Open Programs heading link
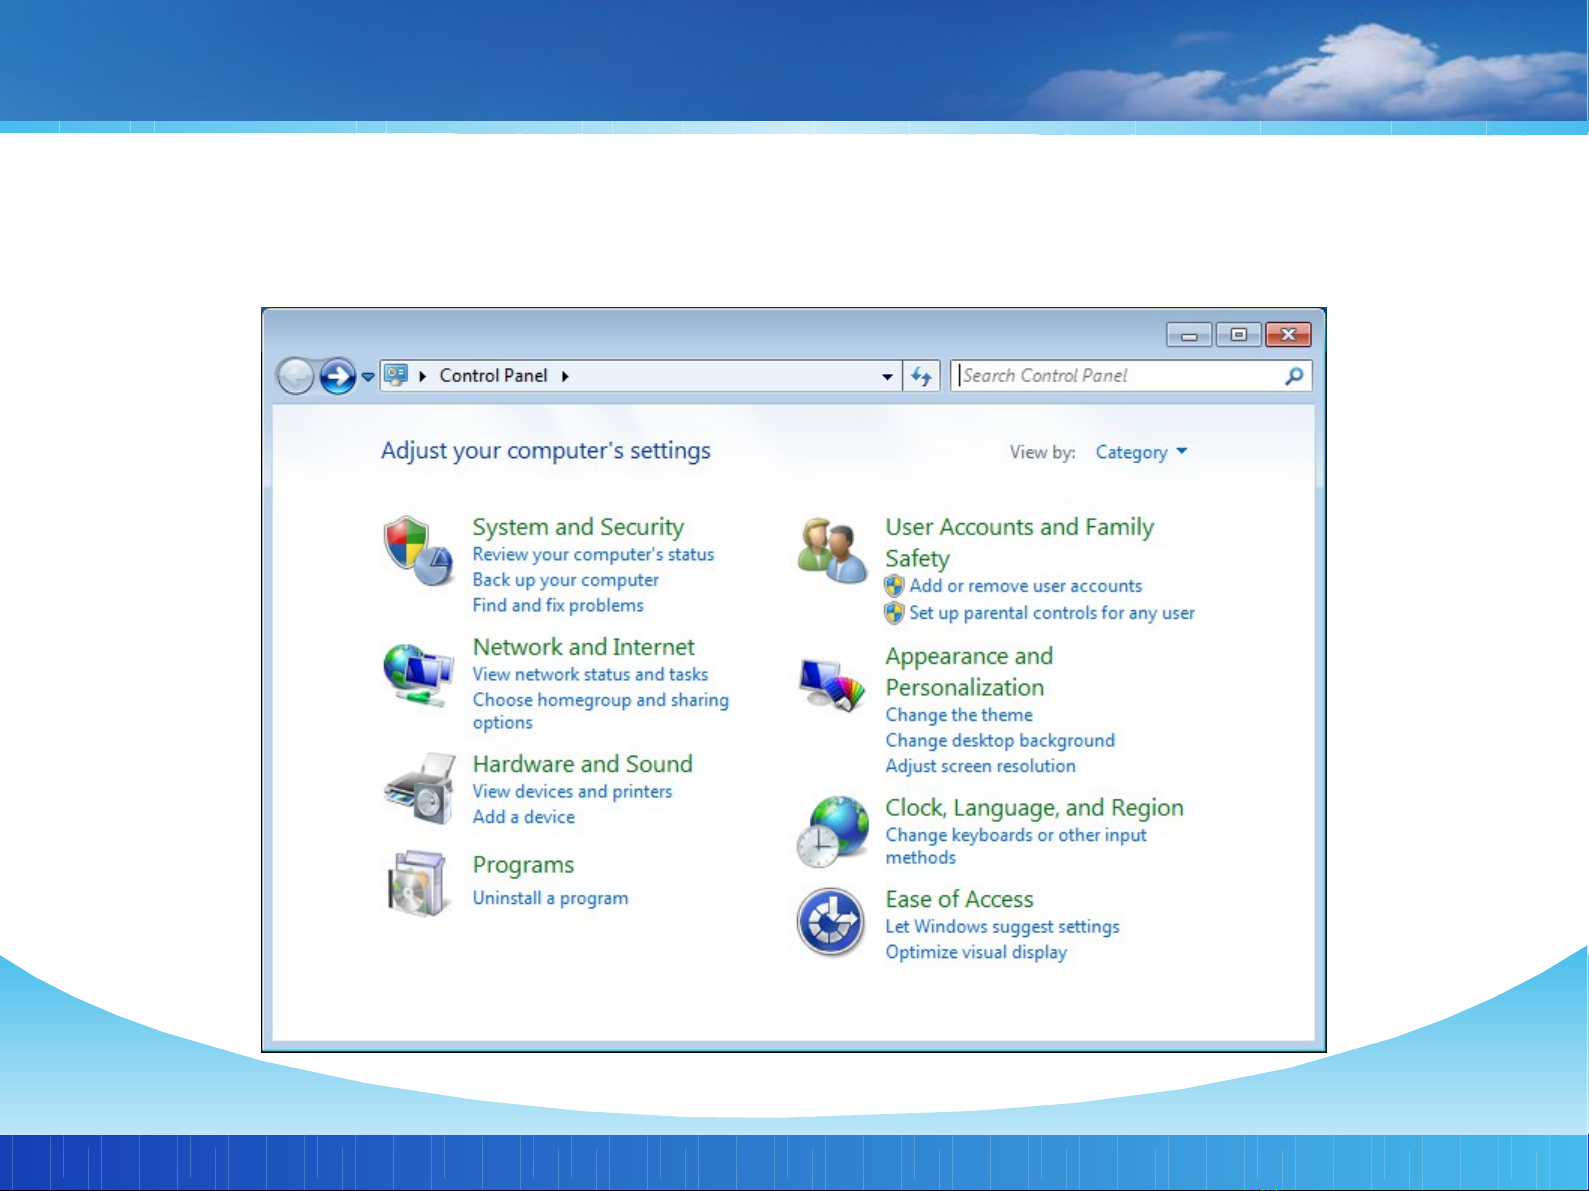This screenshot has height=1191, width=1589. (x=523, y=865)
